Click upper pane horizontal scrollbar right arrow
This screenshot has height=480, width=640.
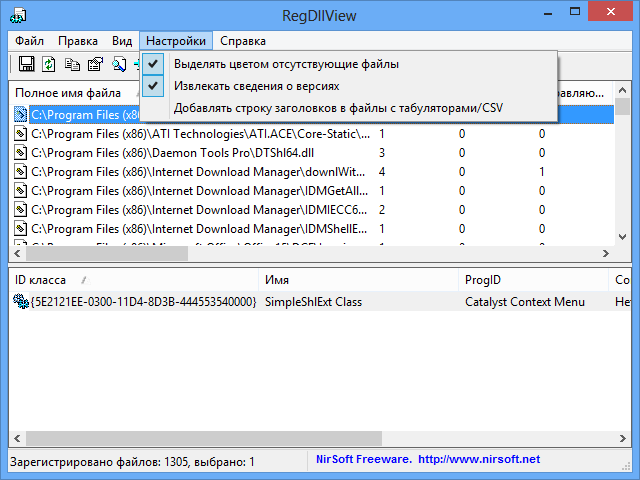click(606, 253)
